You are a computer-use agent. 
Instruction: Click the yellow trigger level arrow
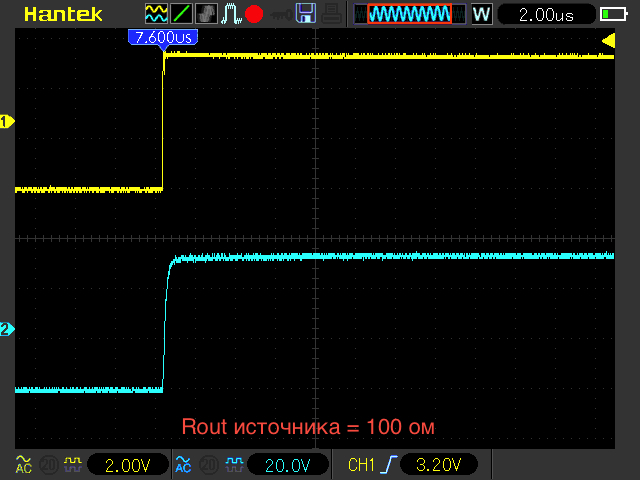609,40
